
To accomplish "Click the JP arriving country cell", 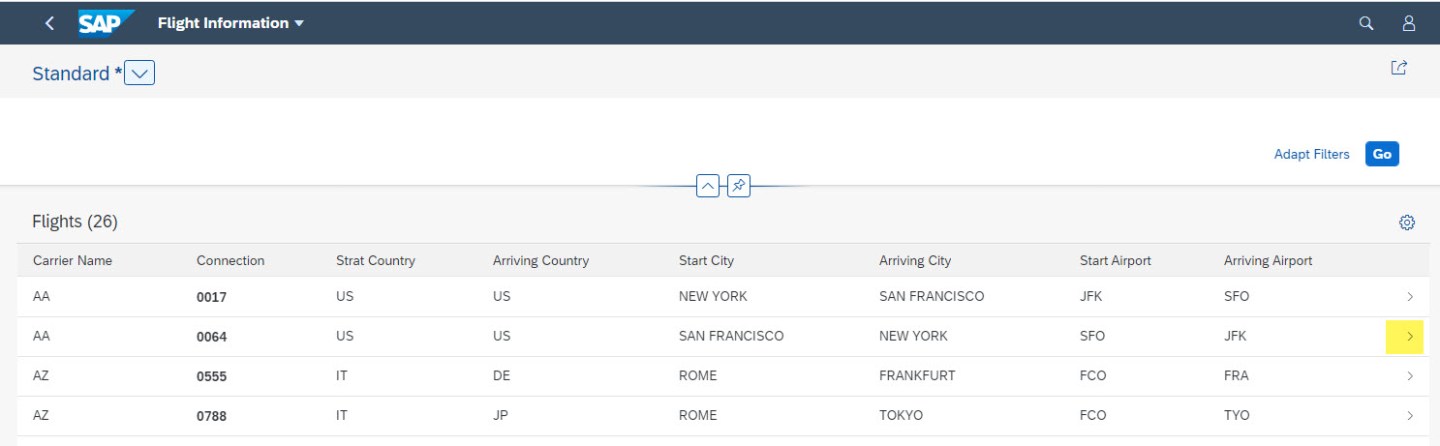I will (x=501, y=415).
